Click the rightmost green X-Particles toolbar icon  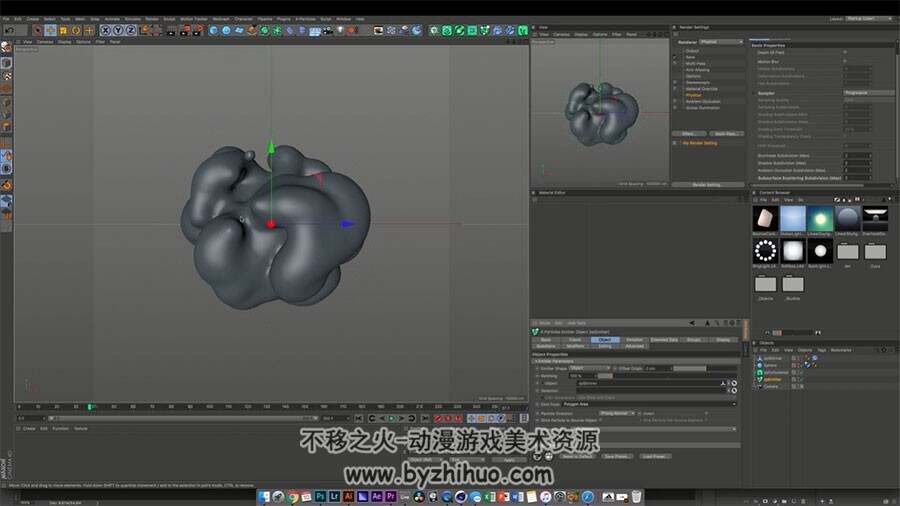pyautogui.click(x=523, y=30)
